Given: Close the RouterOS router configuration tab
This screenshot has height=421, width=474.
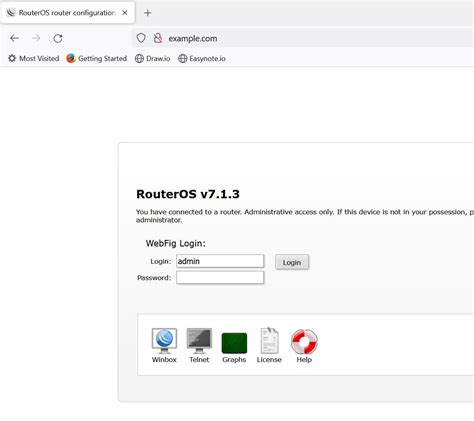Looking at the screenshot, I should pyautogui.click(x=125, y=13).
